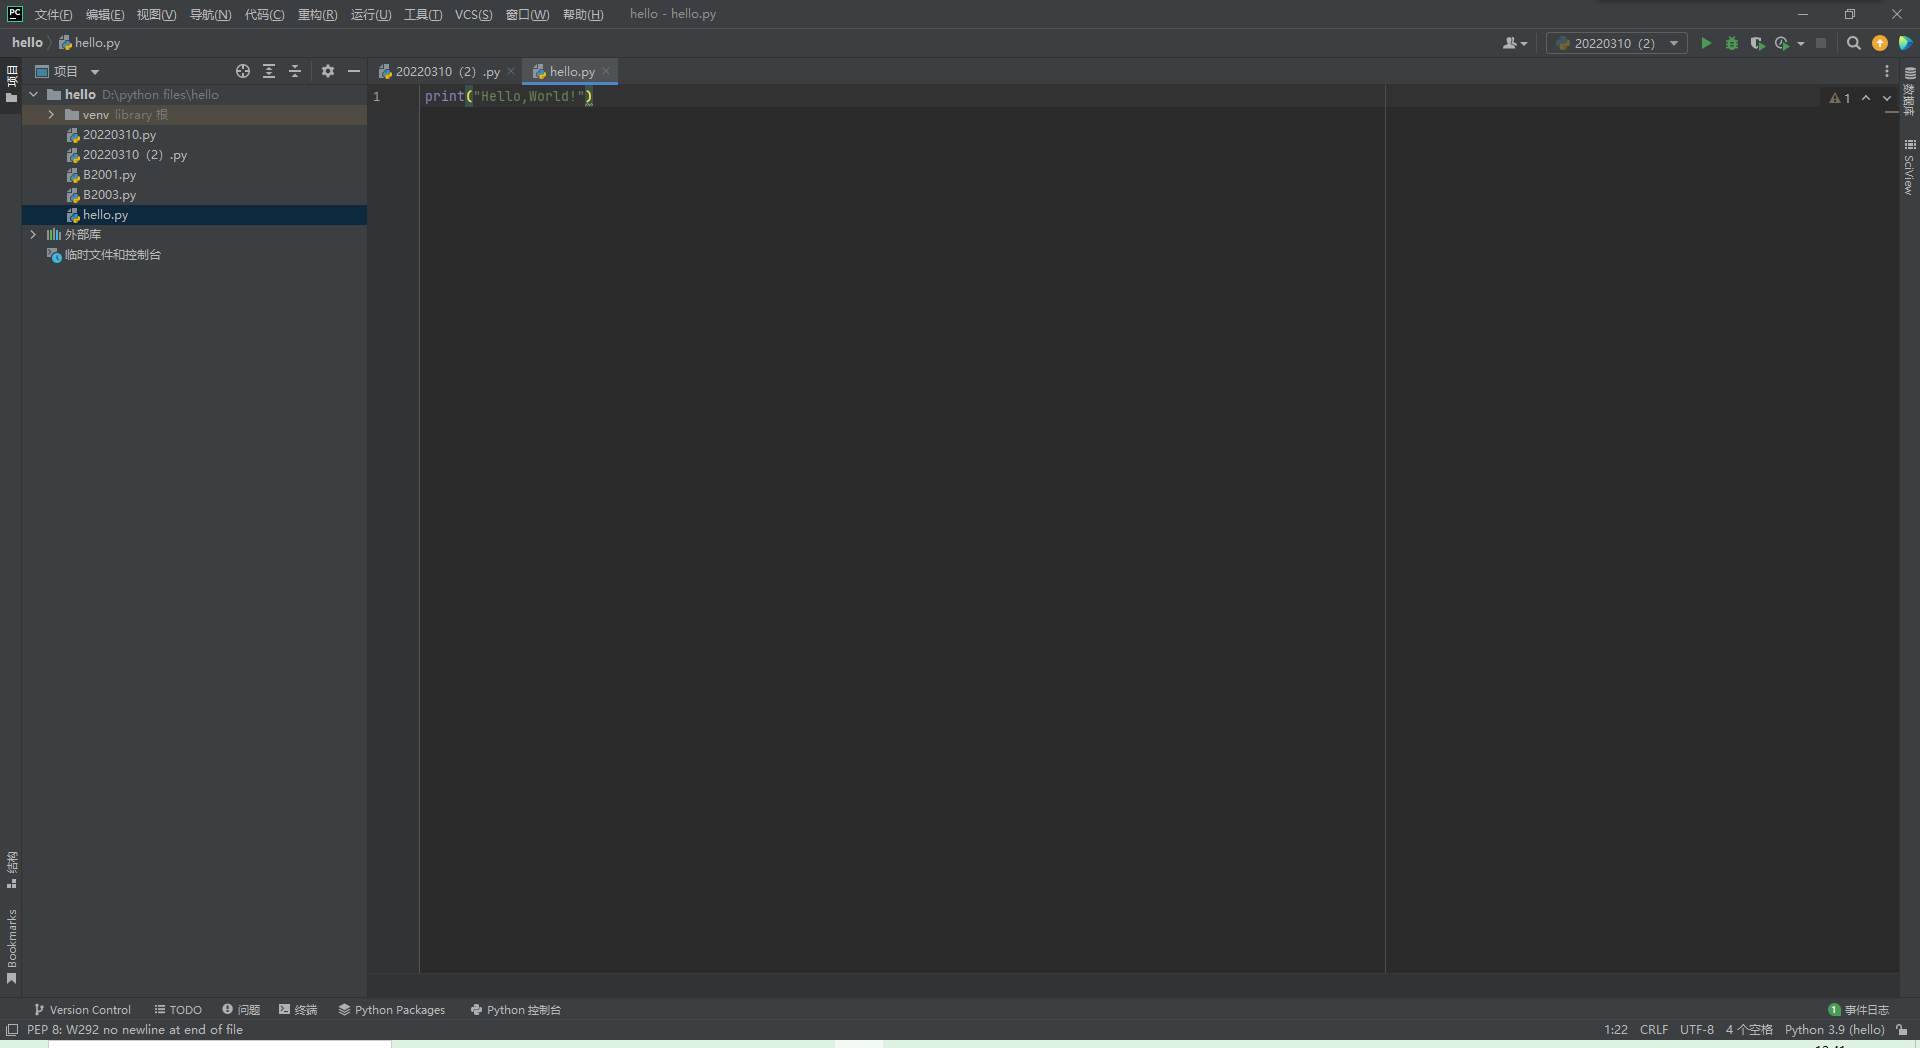
Task: Change indent setting 4 个空格
Action: (x=1749, y=1030)
